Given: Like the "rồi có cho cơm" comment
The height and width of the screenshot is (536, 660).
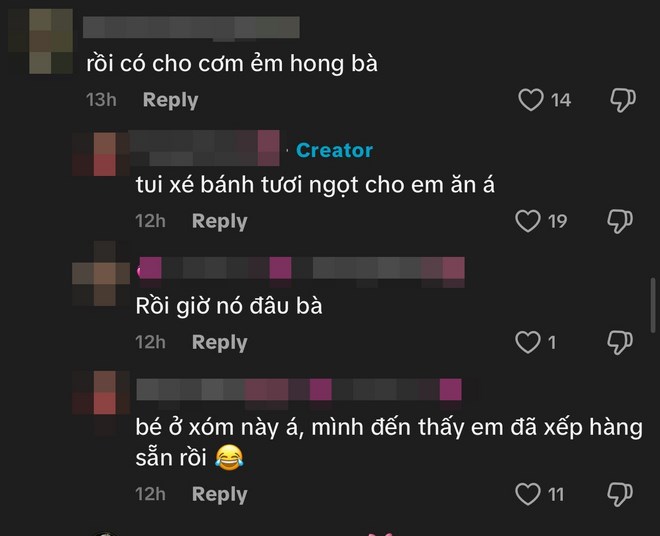Looking at the screenshot, I should [x=530, y=100].
